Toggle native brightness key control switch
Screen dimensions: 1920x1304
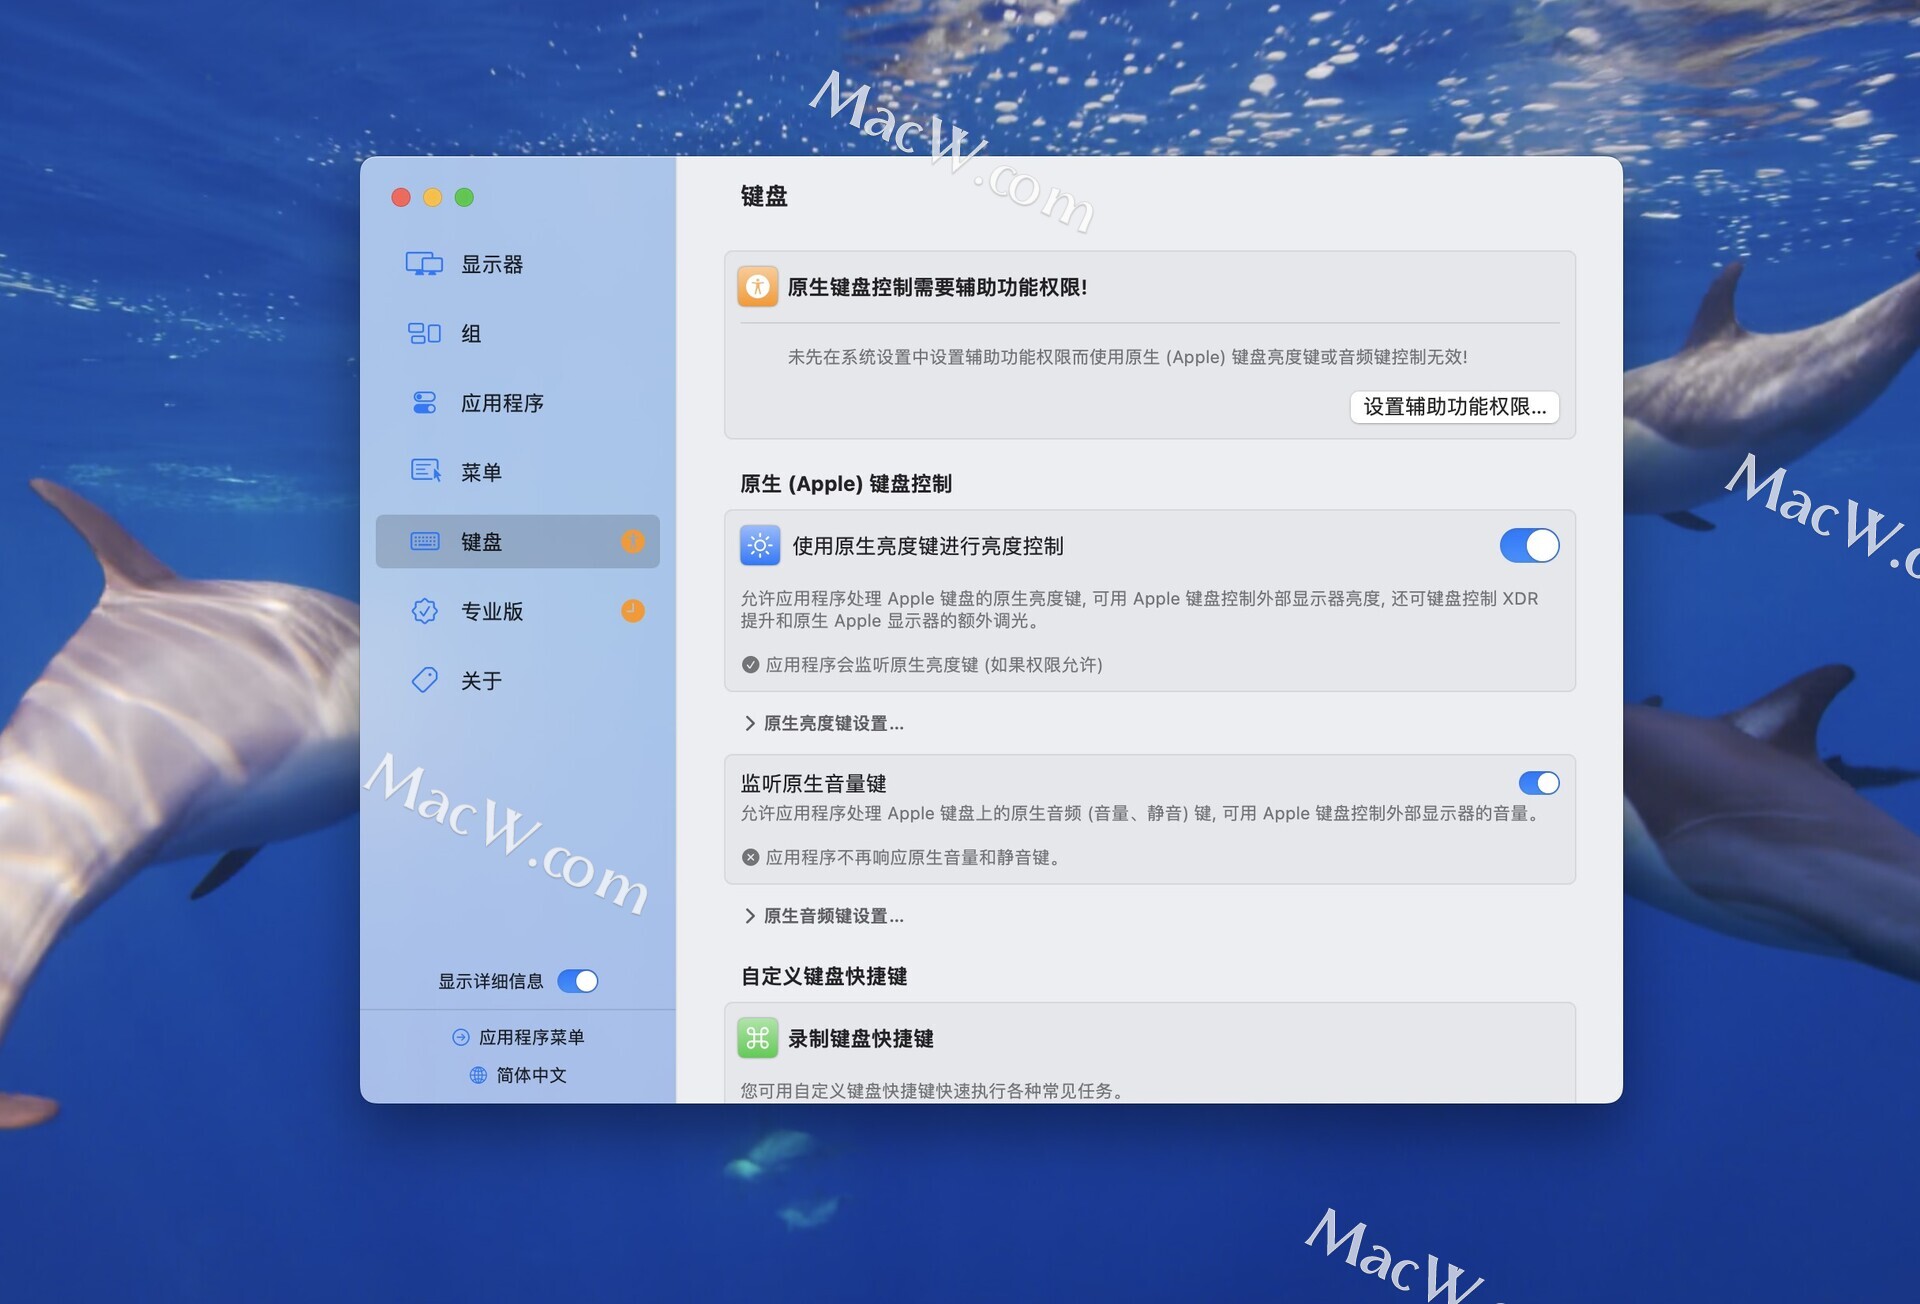(1528, 546)
